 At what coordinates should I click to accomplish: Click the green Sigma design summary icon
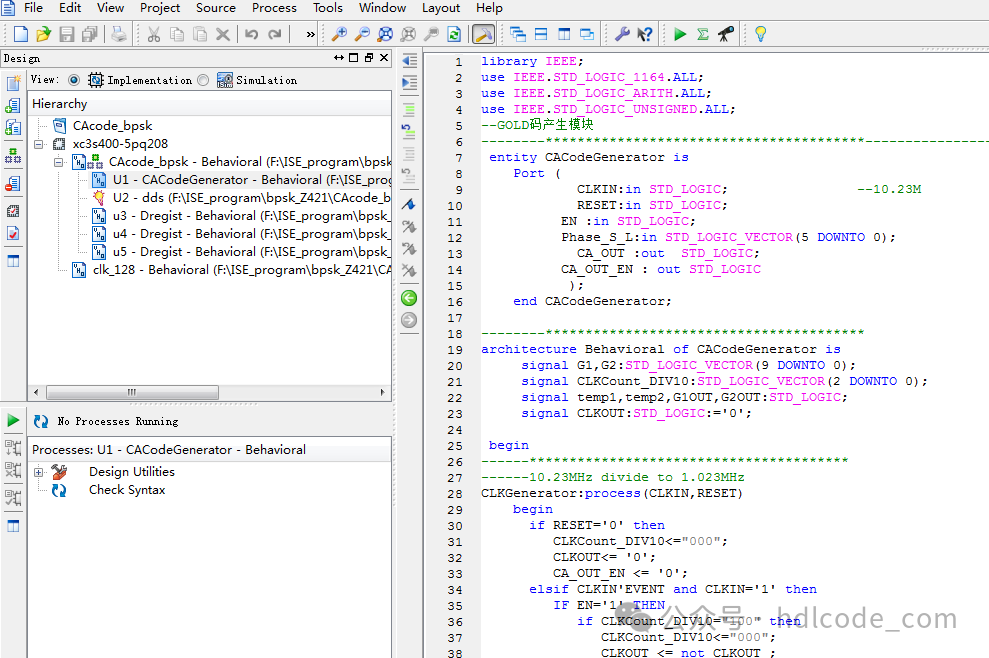coord(703,34)
